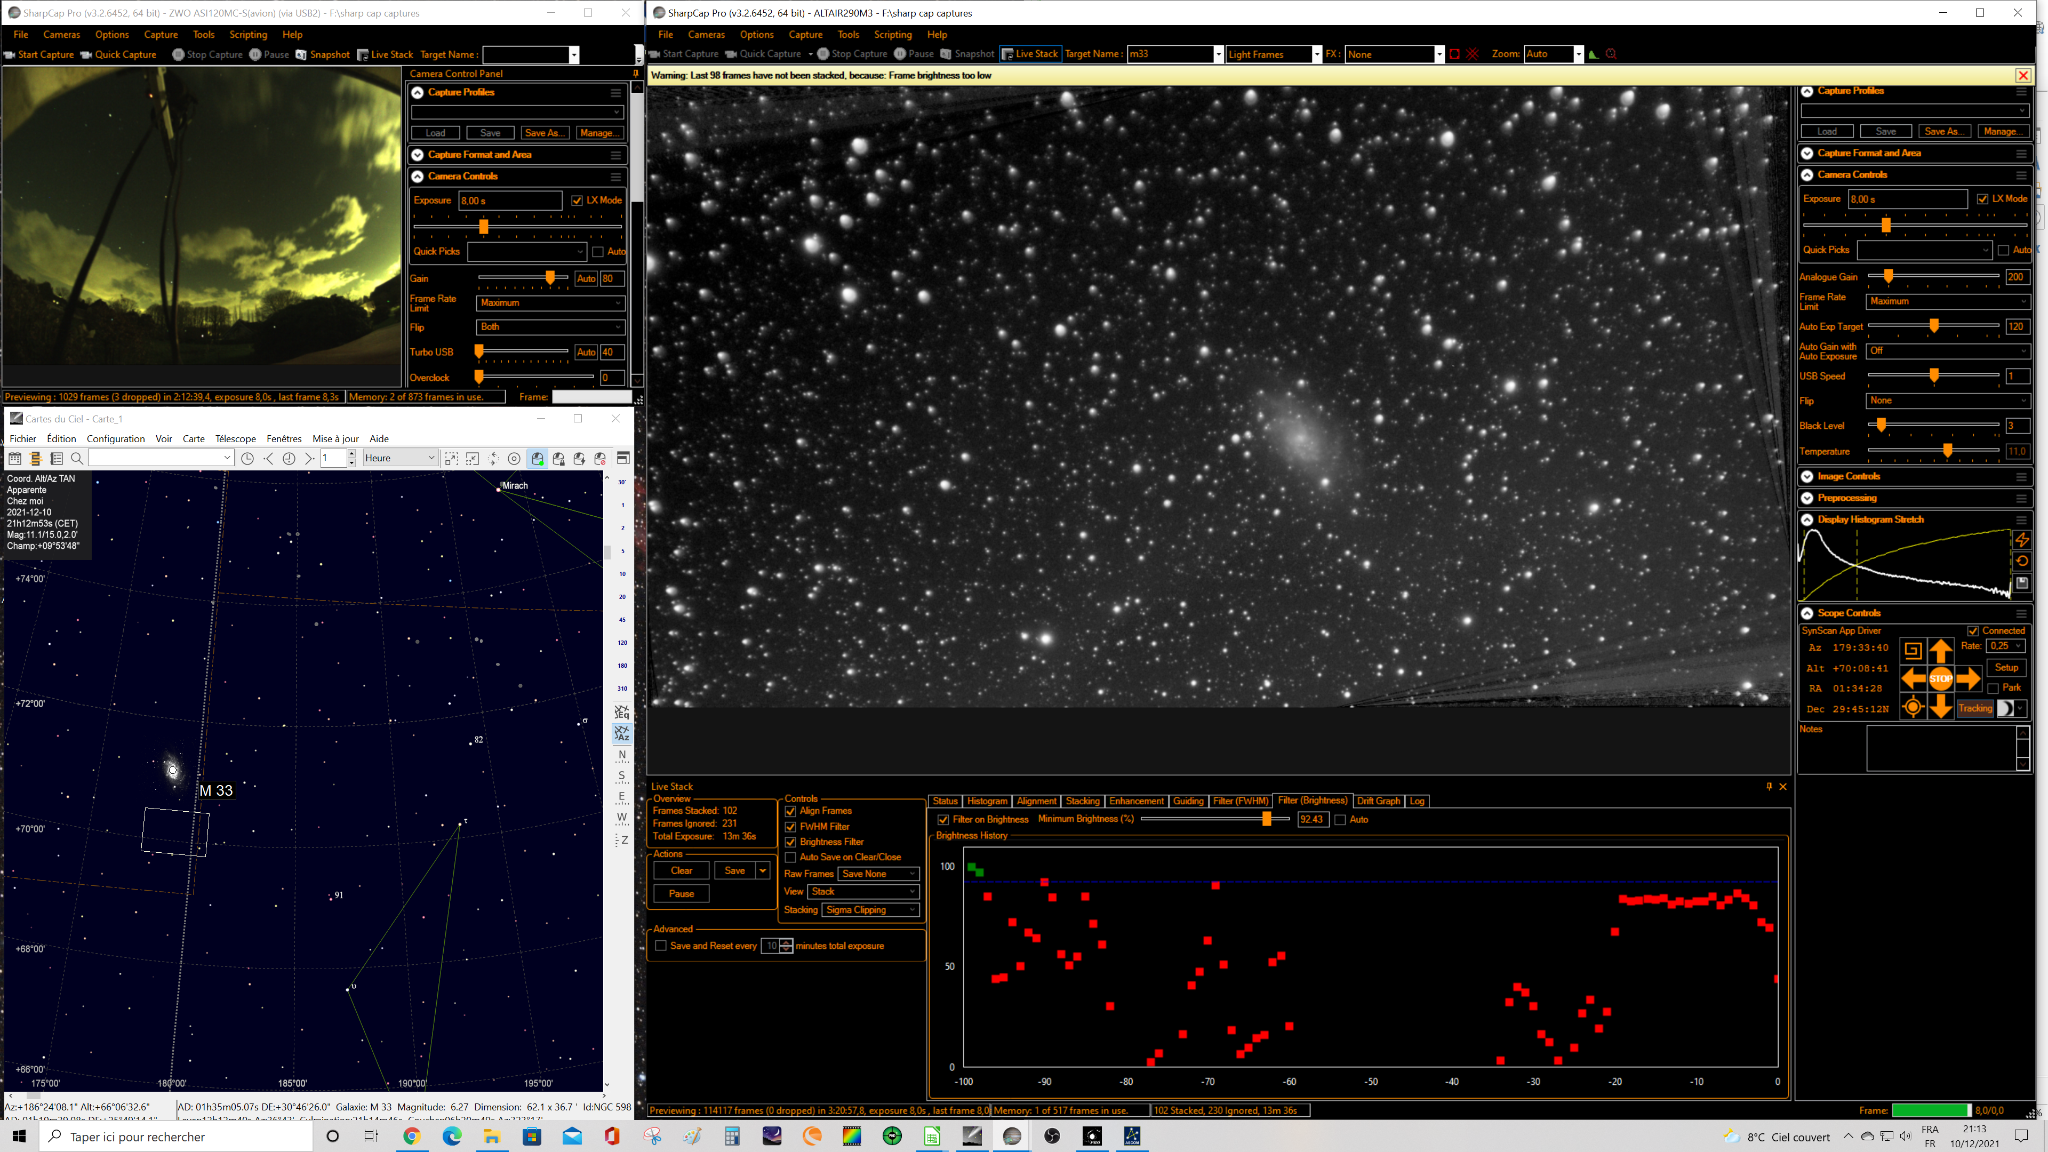Screen dimensions: 2048x1152
Task: Click the Pause button in Live Stack Actions
Action: [x=682, y=894]
